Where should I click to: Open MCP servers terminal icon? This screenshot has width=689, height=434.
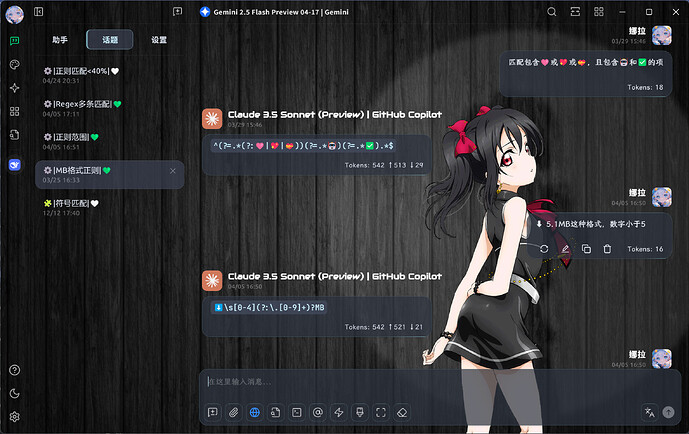pos(297,412)
